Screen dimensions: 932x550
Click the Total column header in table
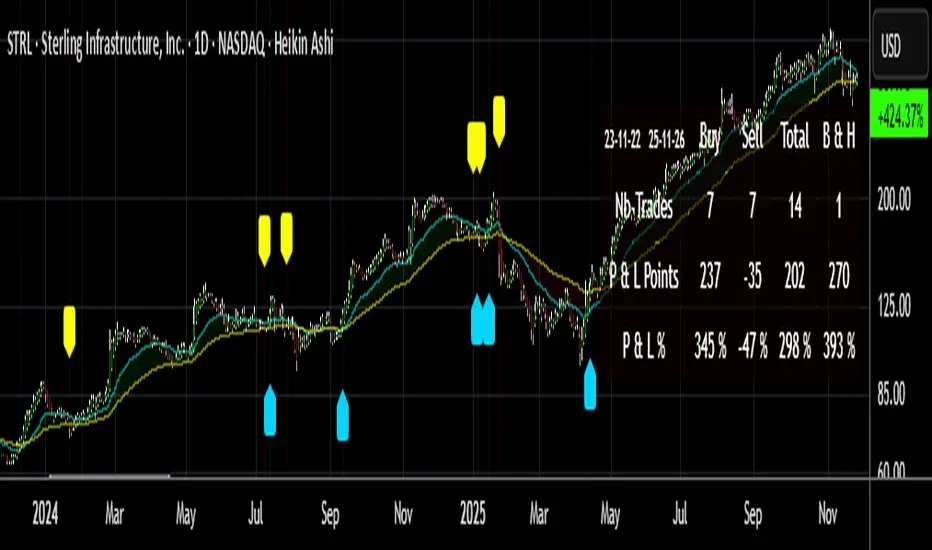tap(795, 137)
